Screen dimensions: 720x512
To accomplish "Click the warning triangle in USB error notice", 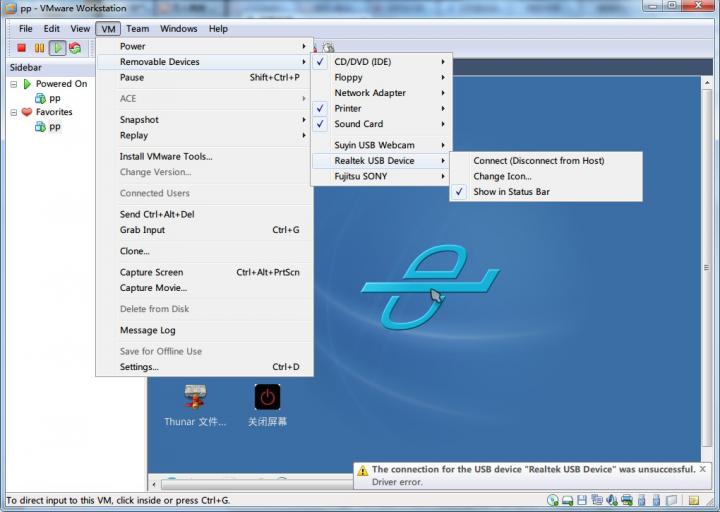I will click(x=363, y=471).
